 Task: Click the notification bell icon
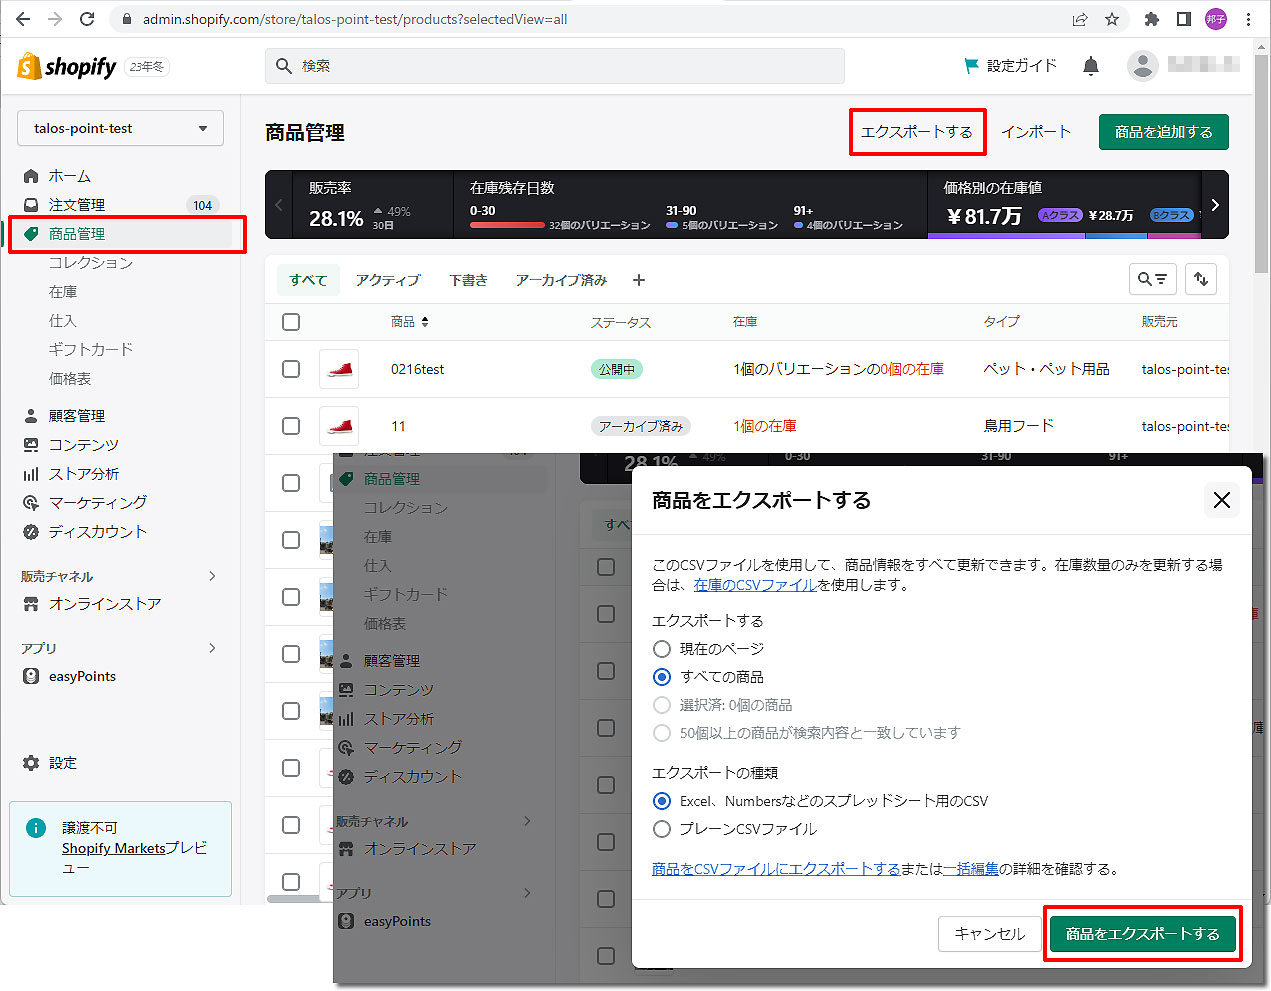click(x=1091, y=66)
